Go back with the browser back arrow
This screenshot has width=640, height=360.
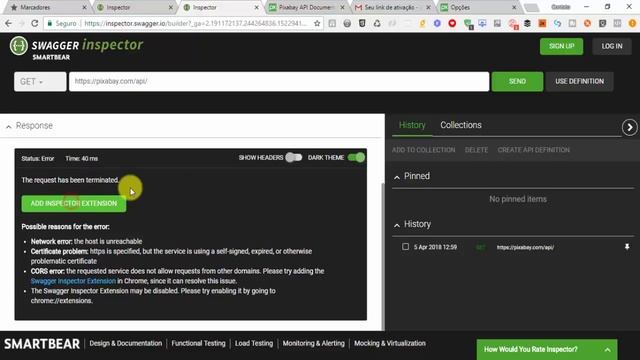click(8, 23)
